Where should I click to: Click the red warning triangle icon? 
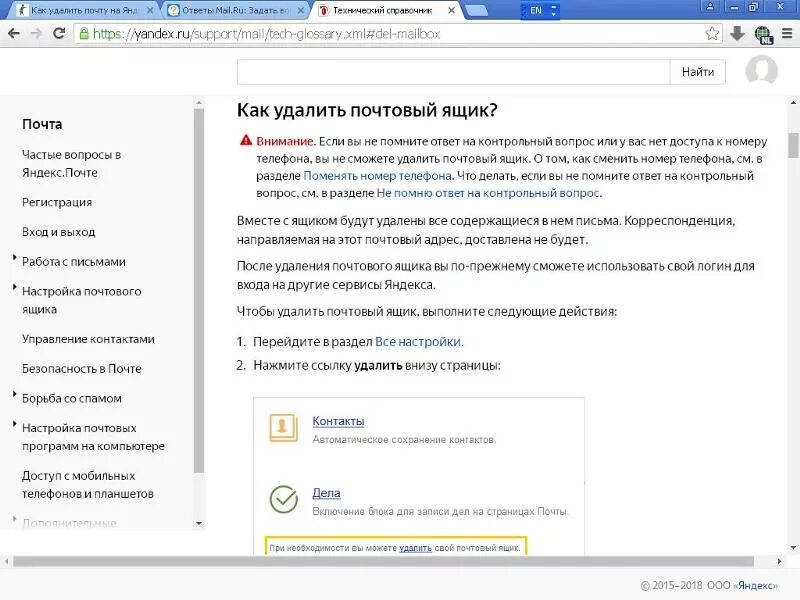tap(246, 140)
